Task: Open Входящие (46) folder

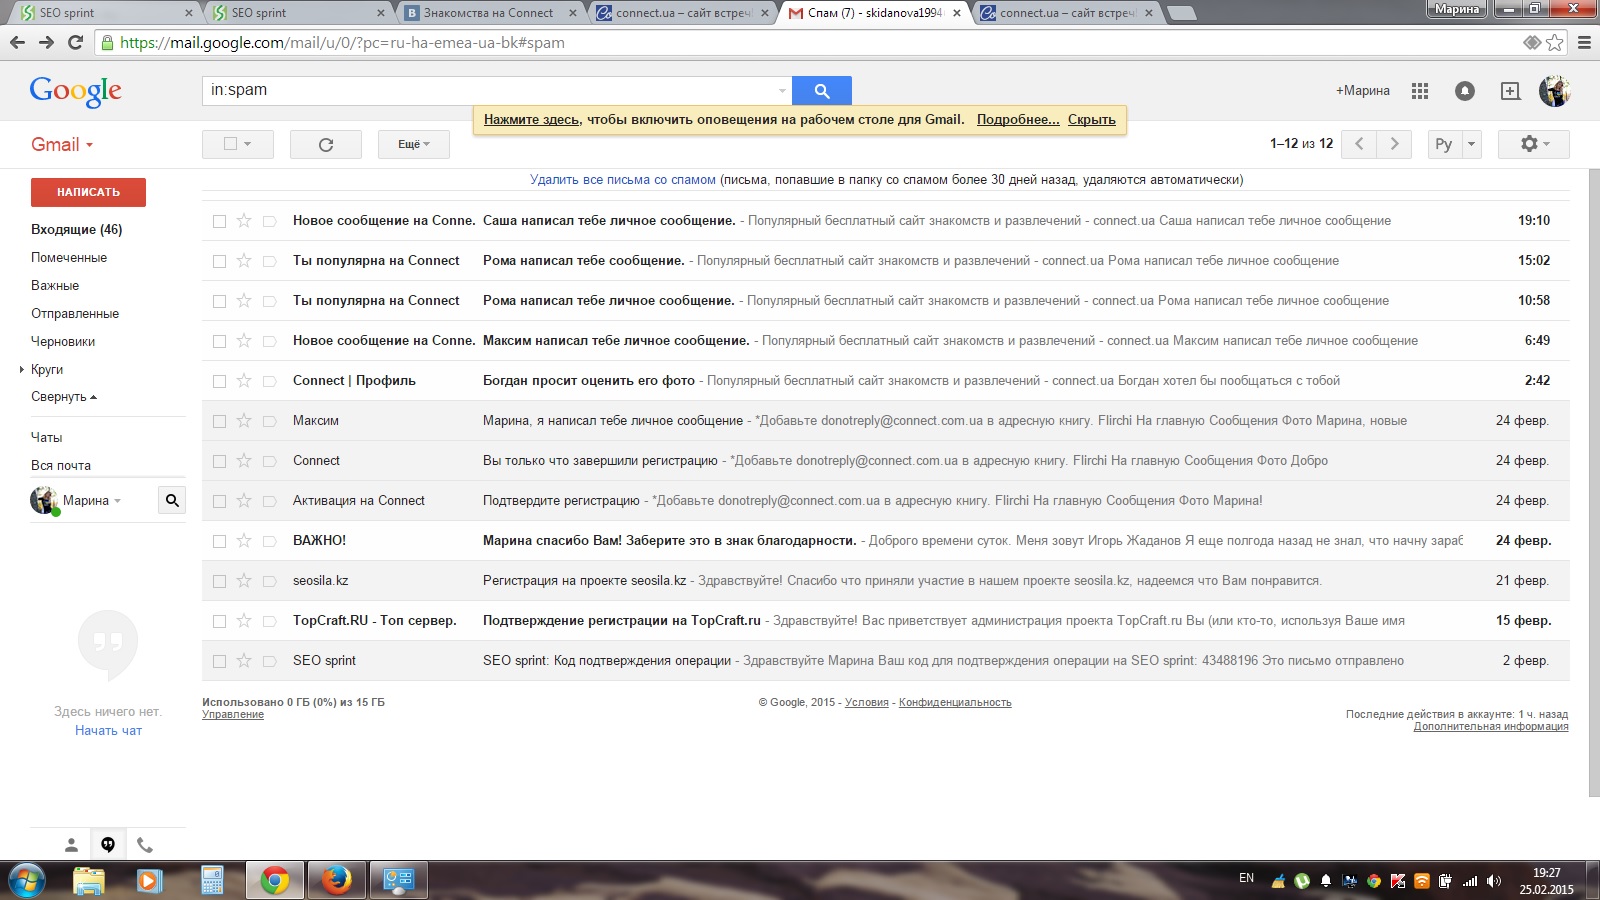Action: (x=77, y=229)
